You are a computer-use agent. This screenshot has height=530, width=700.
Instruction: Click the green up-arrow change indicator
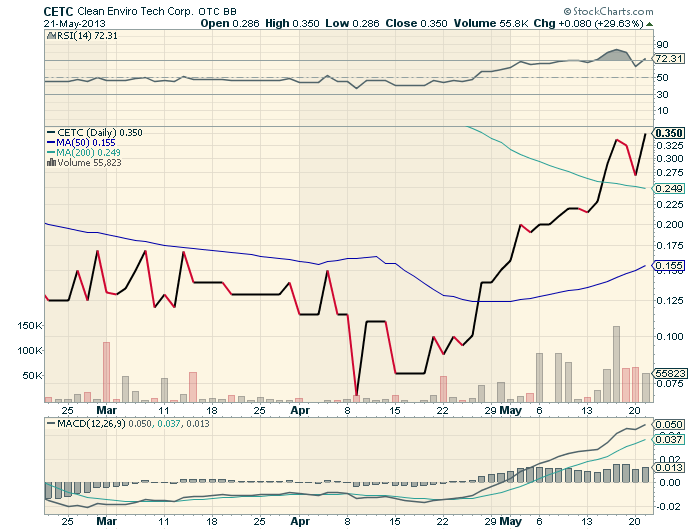pyautogui.click(x=650, y=24)
